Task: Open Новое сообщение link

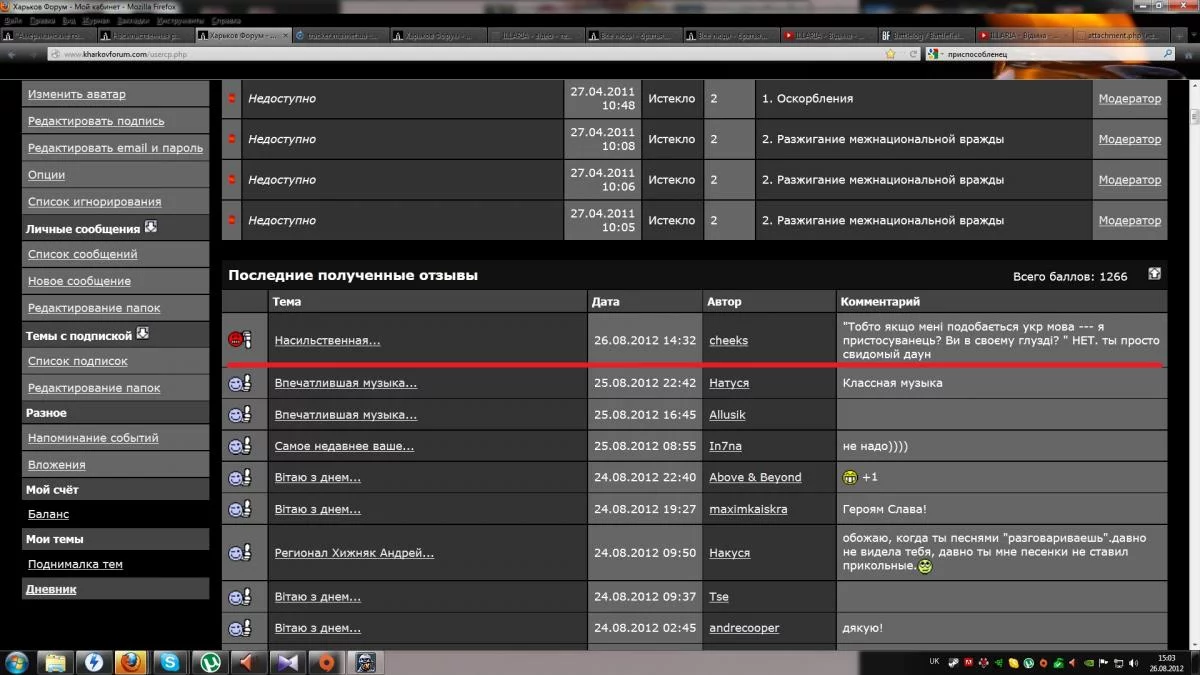Action: (x=79, y=281)
